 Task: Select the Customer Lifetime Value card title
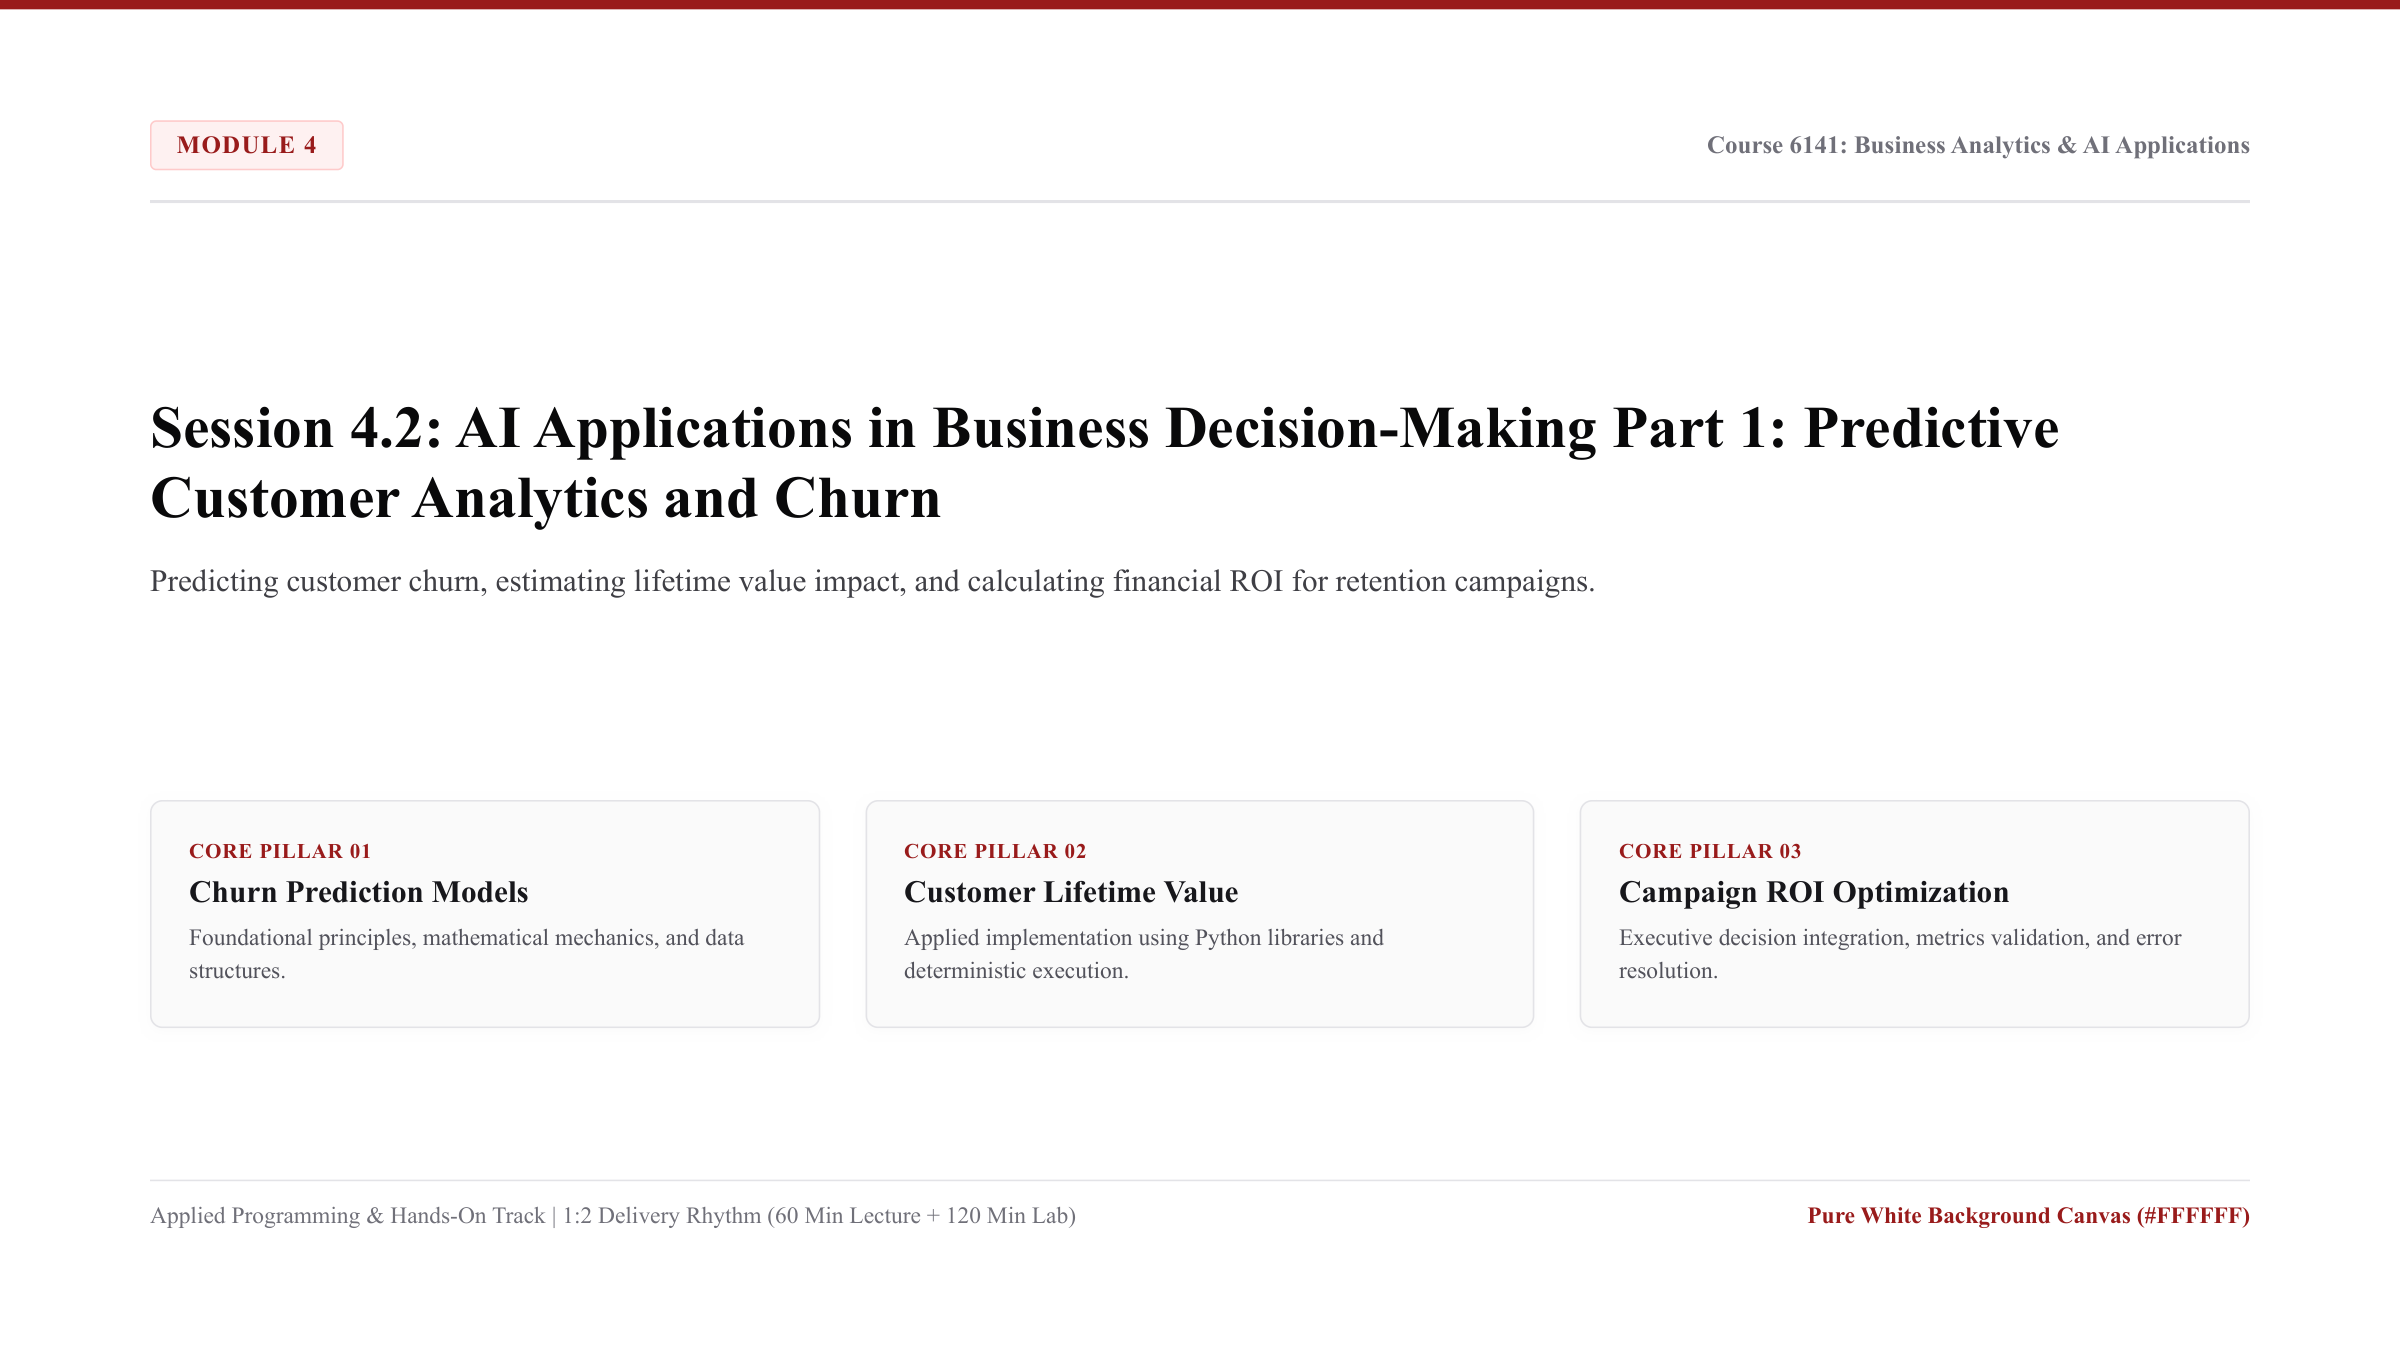click(1071, 892)
